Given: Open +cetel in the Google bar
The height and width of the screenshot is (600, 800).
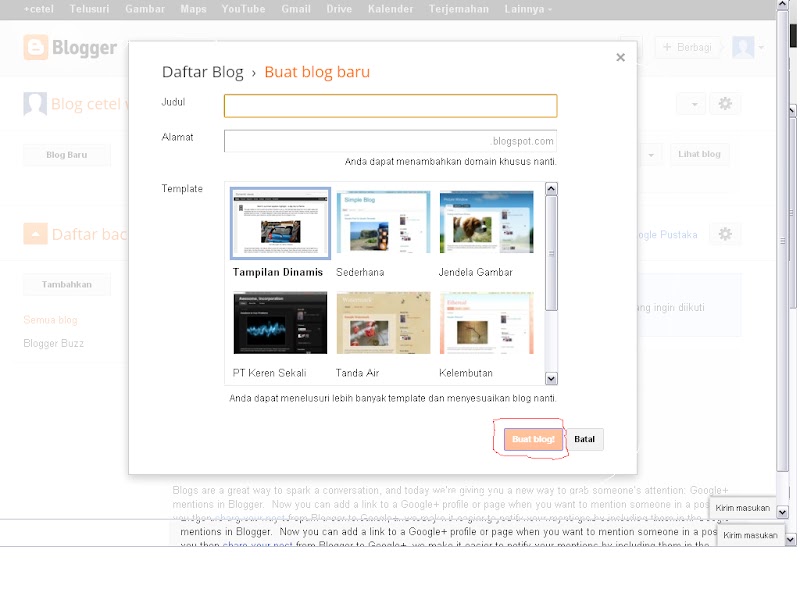Looking at the screenshot, I should click(38, 9).
